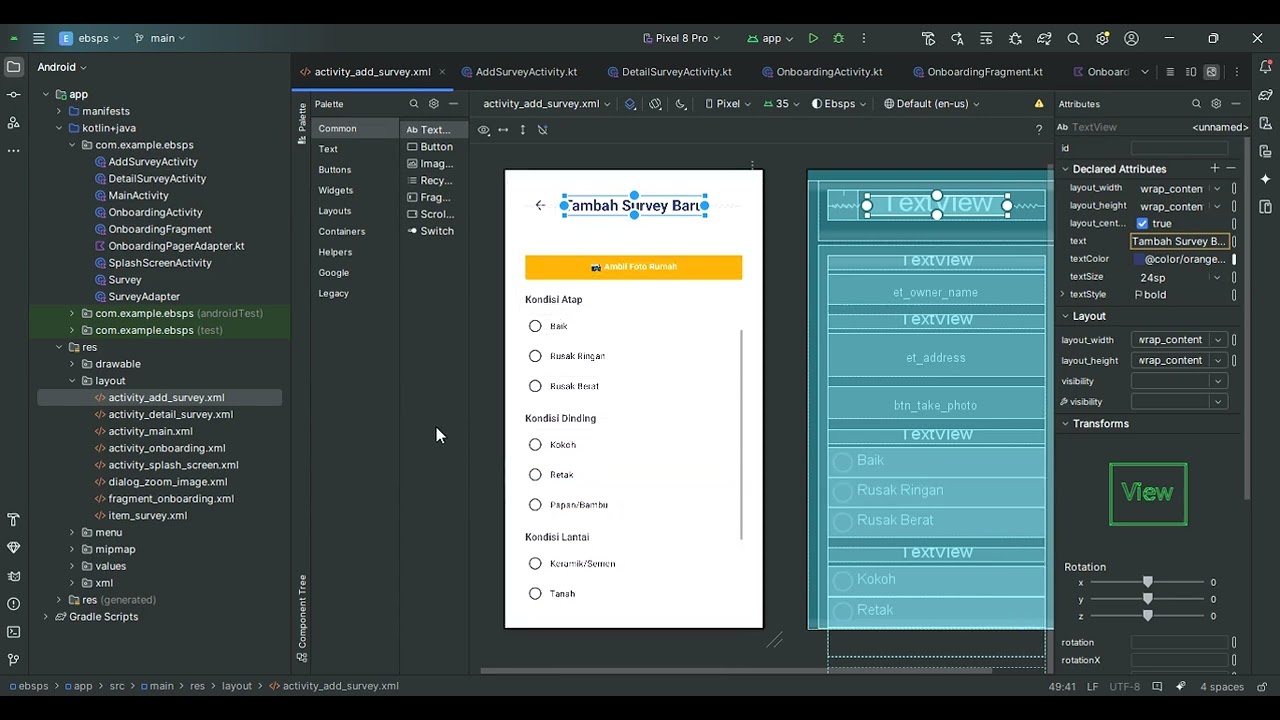This screenshot has height=720, width=1280.
Task: Collapse the Declared Attributes section
Action: click(1066, 169)
